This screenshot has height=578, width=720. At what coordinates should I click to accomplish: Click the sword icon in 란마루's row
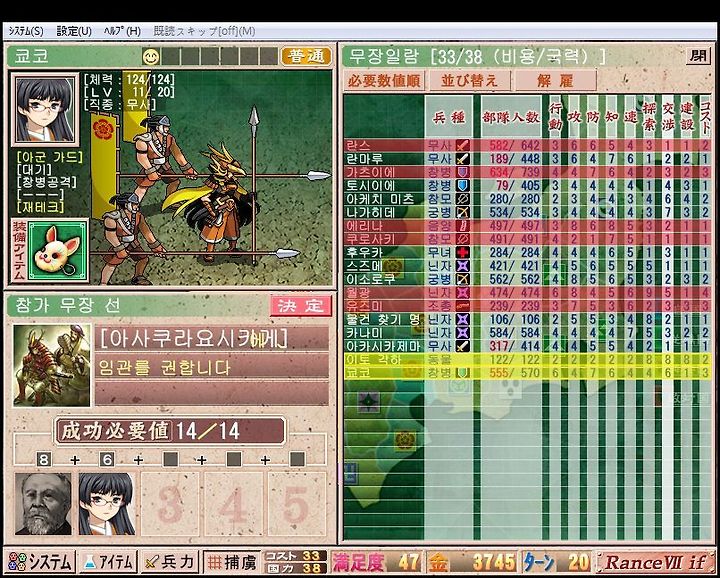click(462, 159)
